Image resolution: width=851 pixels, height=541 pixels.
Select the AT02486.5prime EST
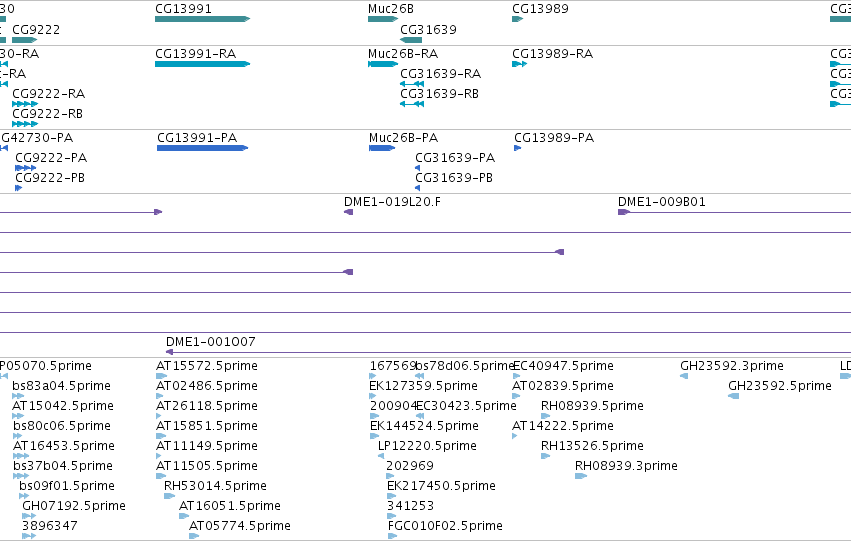click(x=161, y=396)
